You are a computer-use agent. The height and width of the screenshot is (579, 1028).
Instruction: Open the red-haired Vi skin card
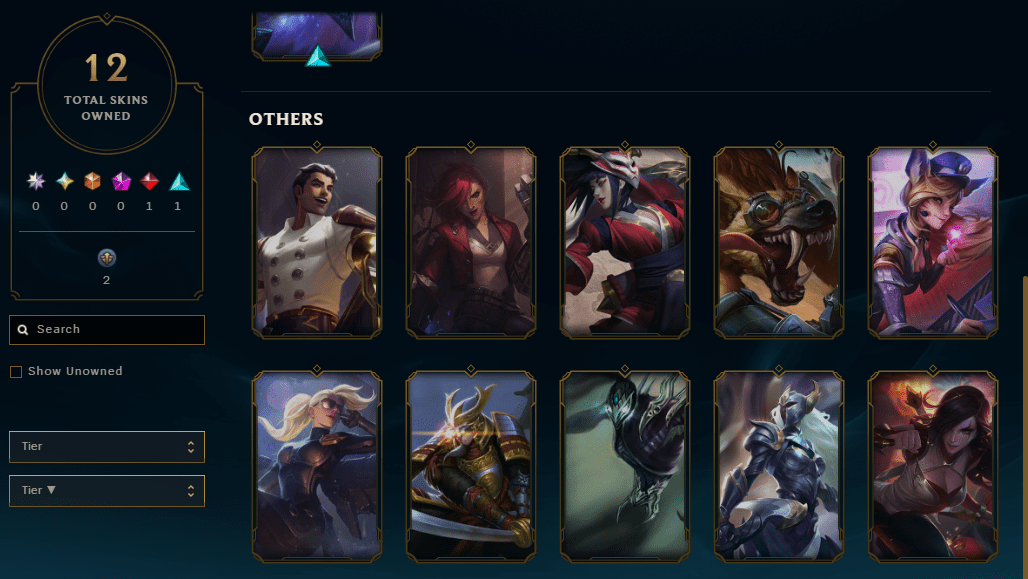(x=471, y=242)
